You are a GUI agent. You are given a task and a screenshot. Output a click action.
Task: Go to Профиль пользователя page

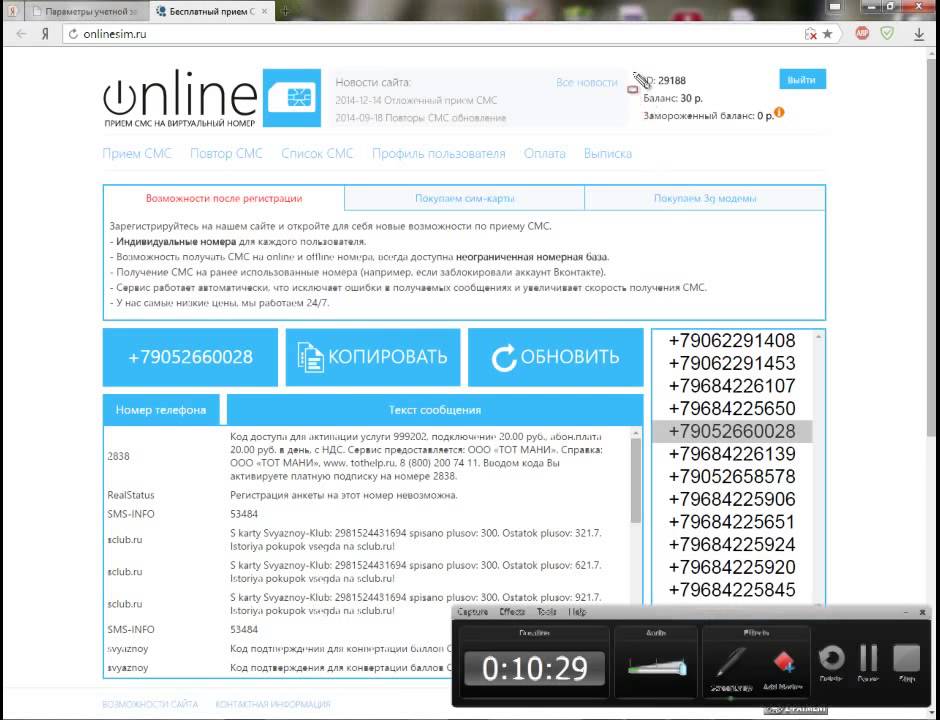439,153
